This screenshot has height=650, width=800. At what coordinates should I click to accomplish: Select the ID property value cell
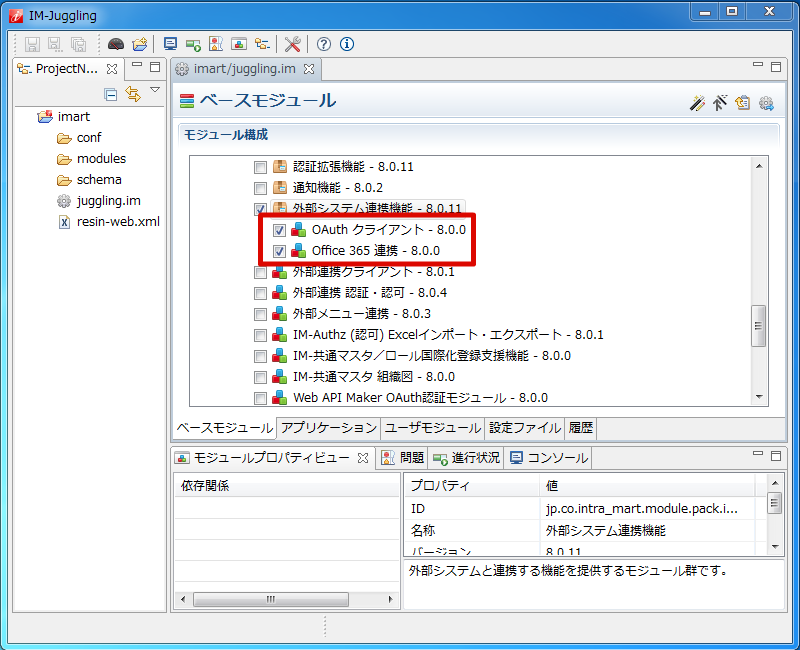(648, 509)
